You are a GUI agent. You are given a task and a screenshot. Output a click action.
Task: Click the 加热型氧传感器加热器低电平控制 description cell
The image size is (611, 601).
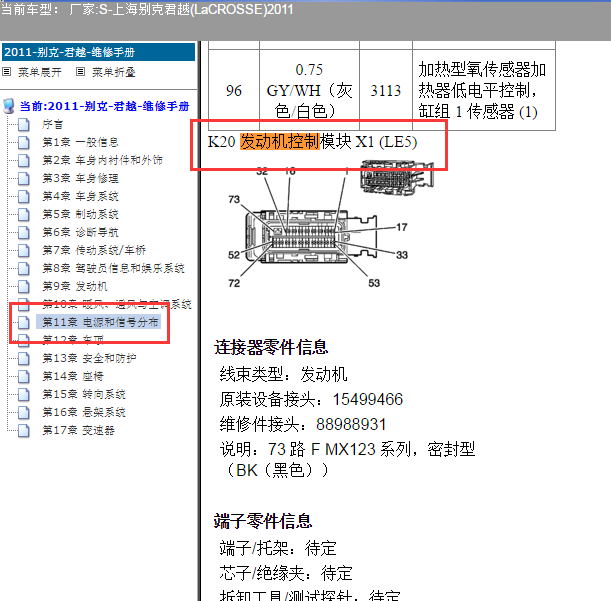coord(484,90)
